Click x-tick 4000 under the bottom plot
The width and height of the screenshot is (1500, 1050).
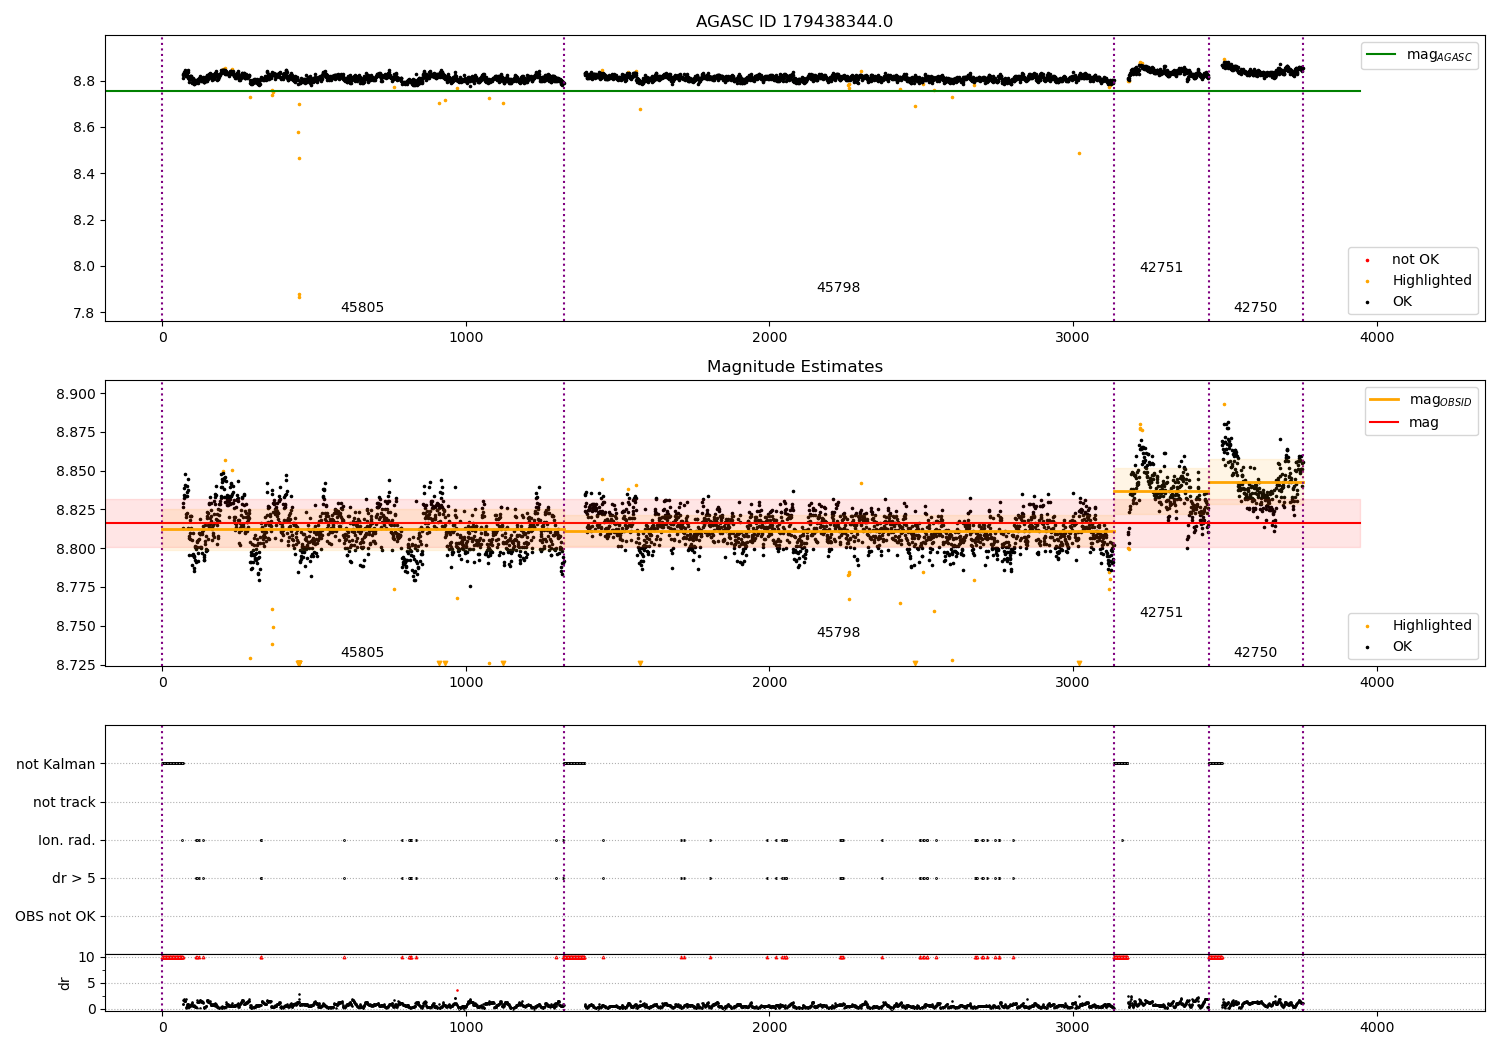1377,1027
